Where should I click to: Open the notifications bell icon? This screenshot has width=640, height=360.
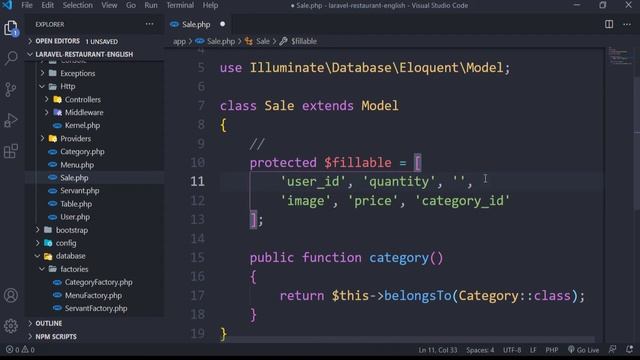629,349
